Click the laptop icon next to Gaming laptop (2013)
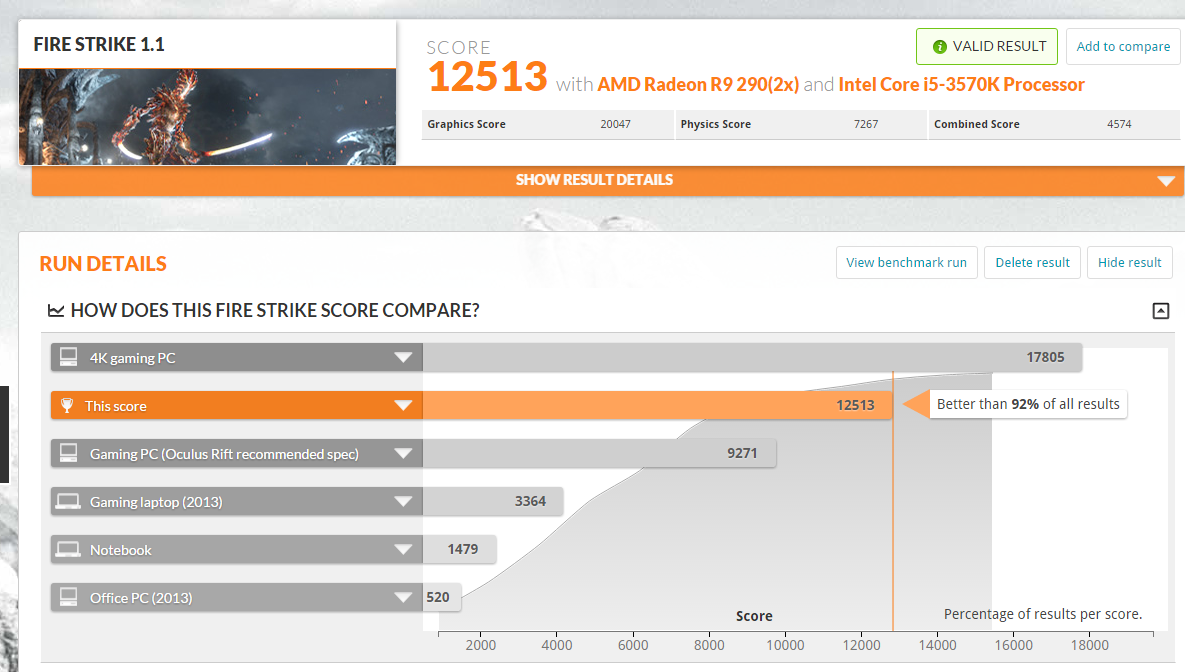The width and height of the screenshot is (1185, 672). 68,502
